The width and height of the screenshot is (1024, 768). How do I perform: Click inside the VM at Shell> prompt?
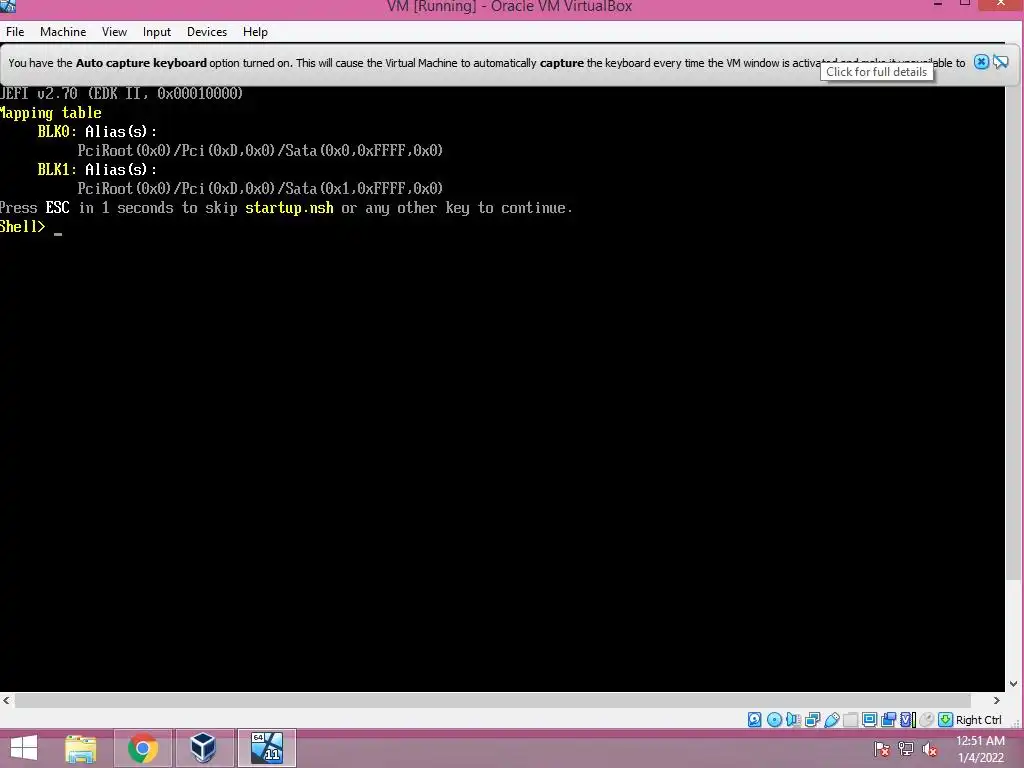(59, 228)
